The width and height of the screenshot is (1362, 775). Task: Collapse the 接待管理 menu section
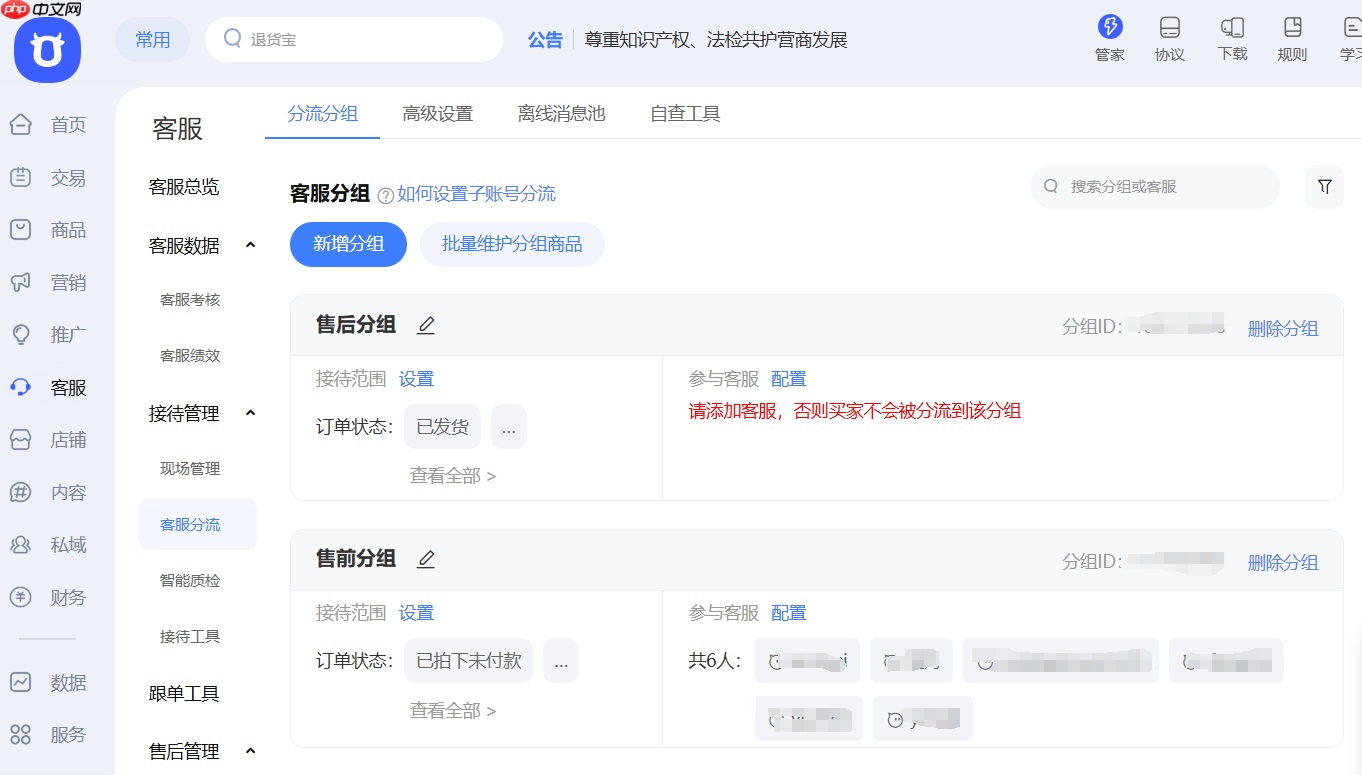click(x=251, y=413)
